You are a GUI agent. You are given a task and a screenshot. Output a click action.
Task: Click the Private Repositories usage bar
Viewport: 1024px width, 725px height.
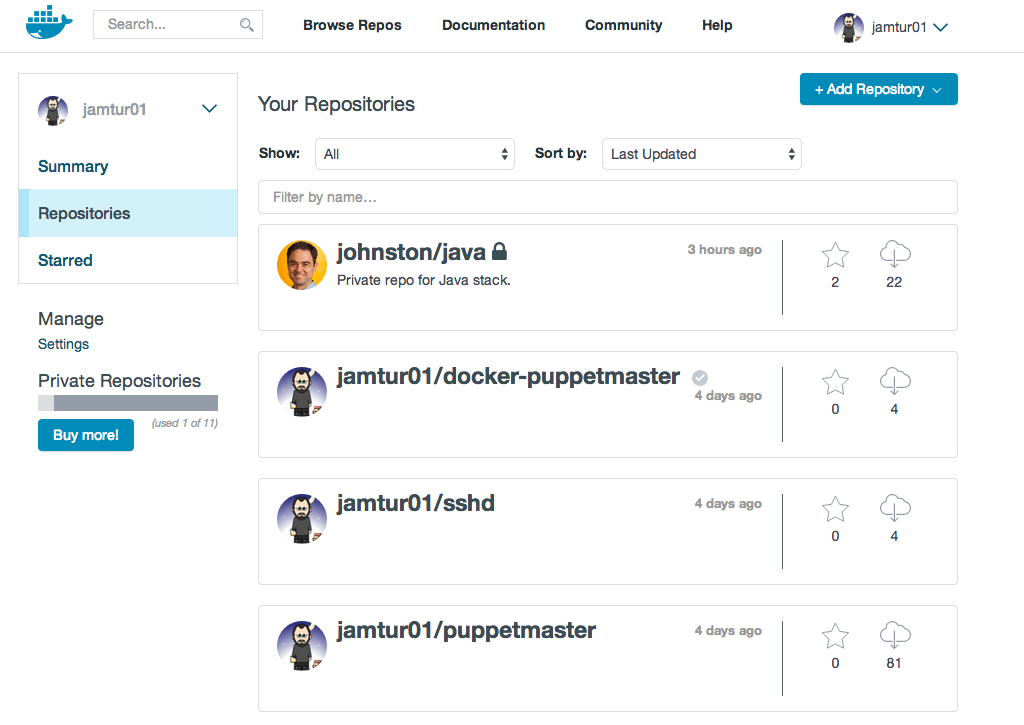pos(128,403)
